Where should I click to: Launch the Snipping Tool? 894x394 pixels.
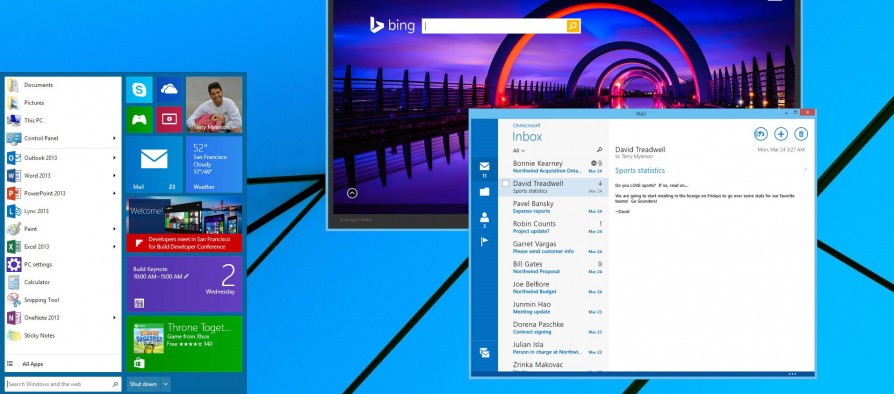[62, 300]
